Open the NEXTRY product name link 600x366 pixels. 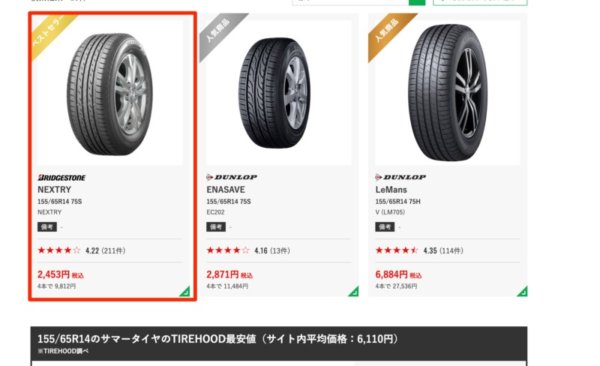pos(54,190)
